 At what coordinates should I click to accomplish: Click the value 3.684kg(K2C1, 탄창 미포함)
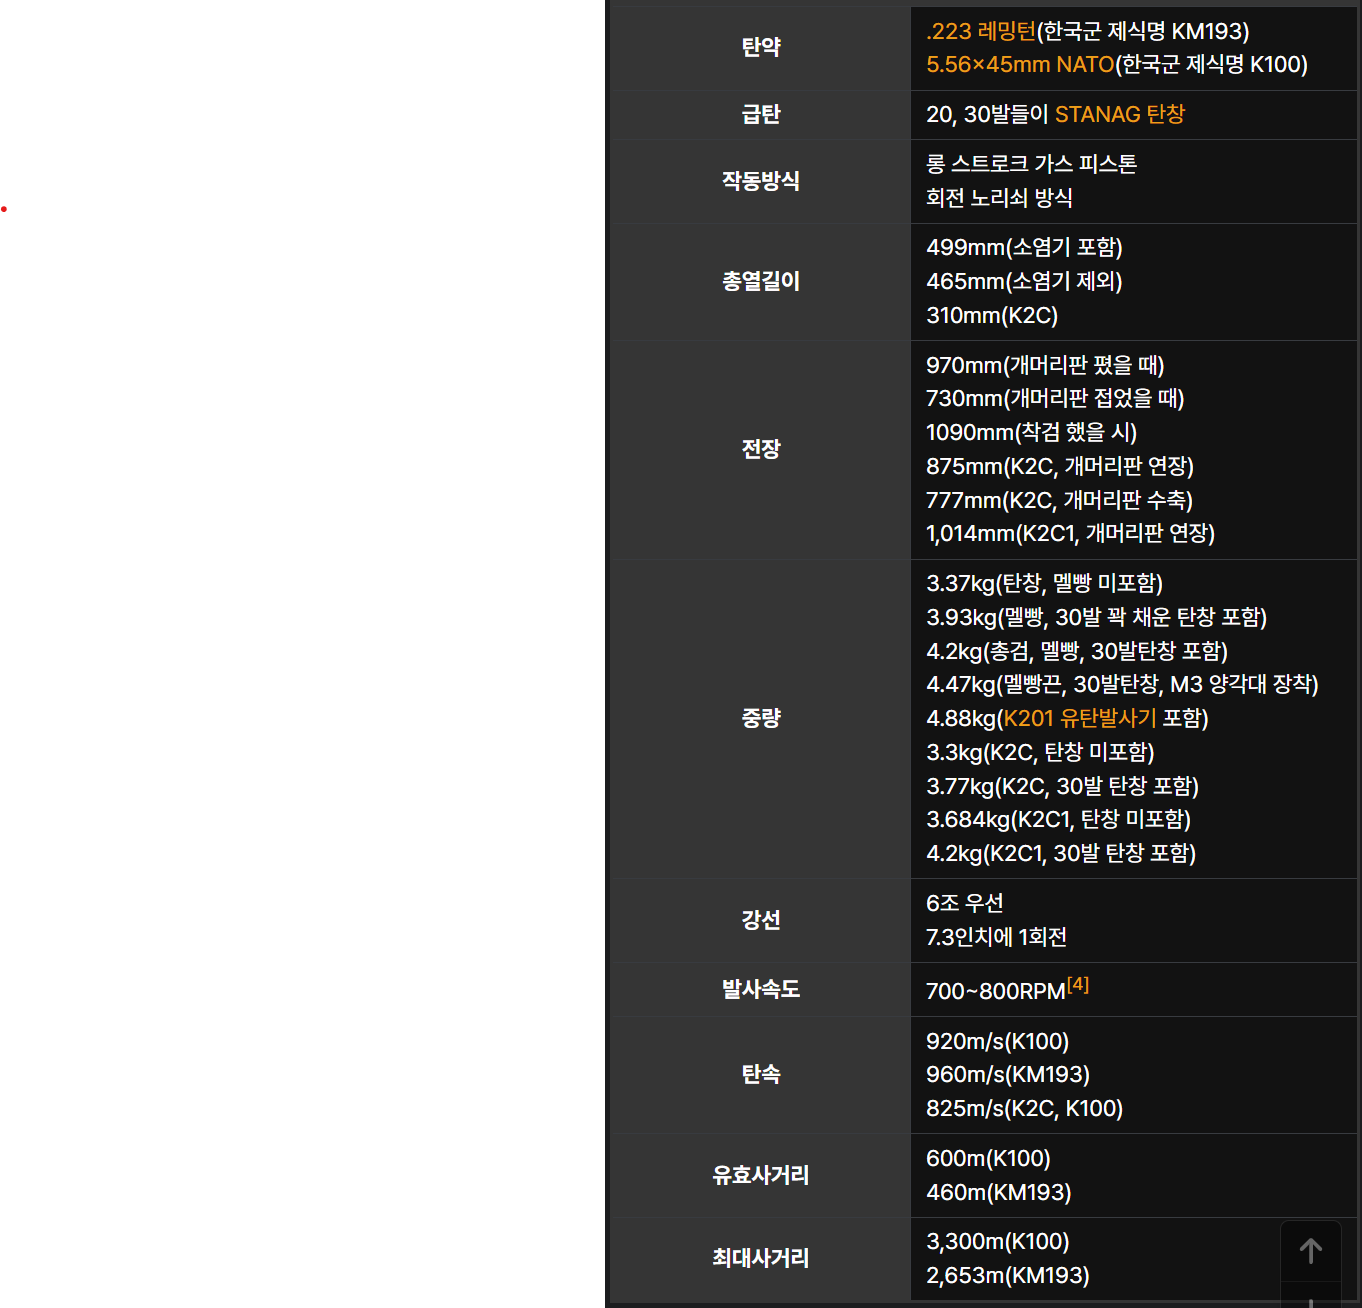1058,820
